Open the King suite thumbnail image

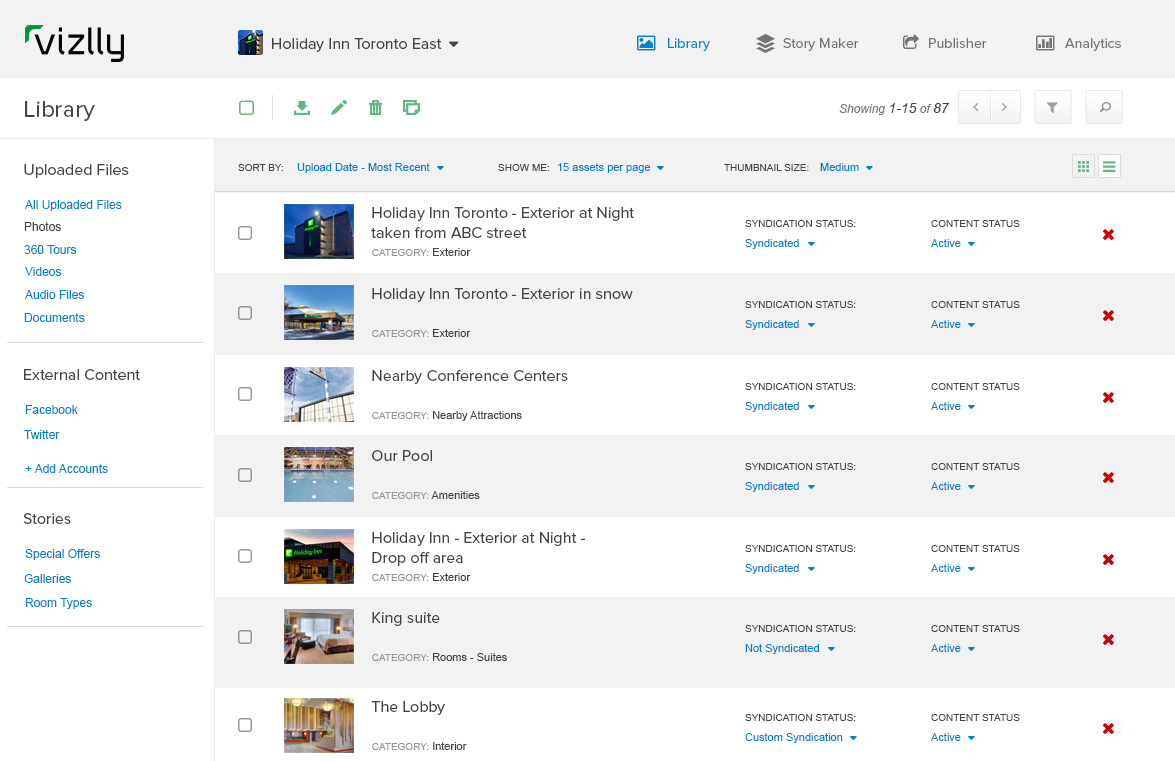coord(318,637)
